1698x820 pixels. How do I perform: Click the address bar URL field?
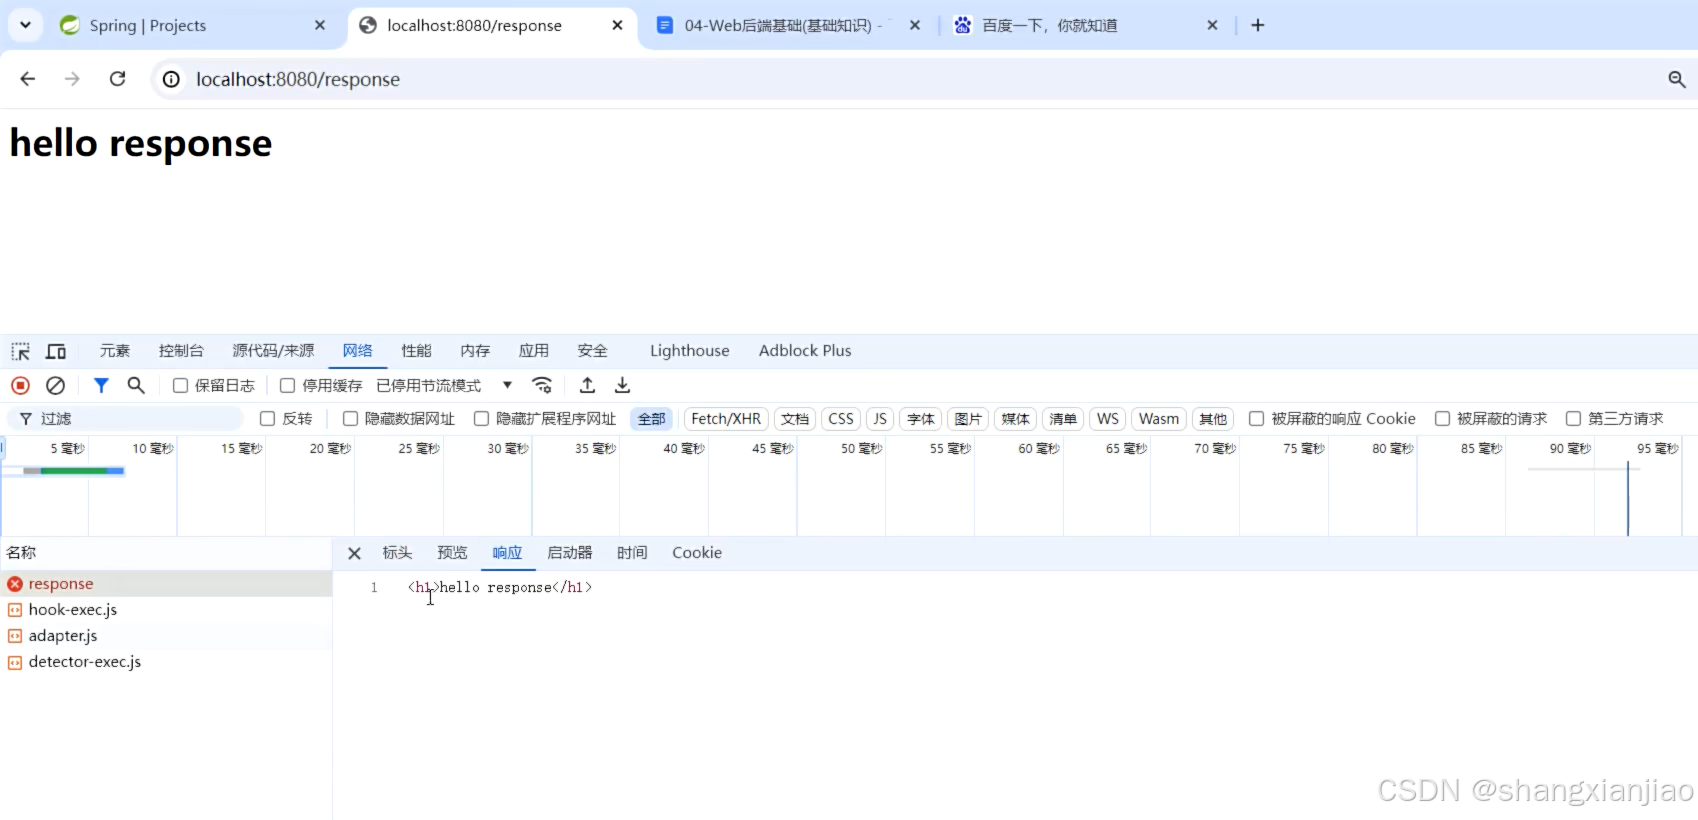(920, 79)
